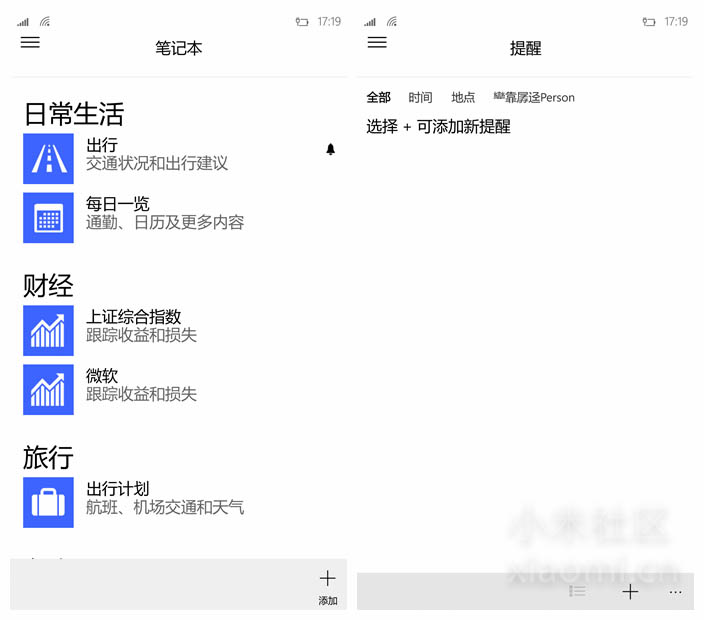Click the 笔记本 page title

pos(179,48)
